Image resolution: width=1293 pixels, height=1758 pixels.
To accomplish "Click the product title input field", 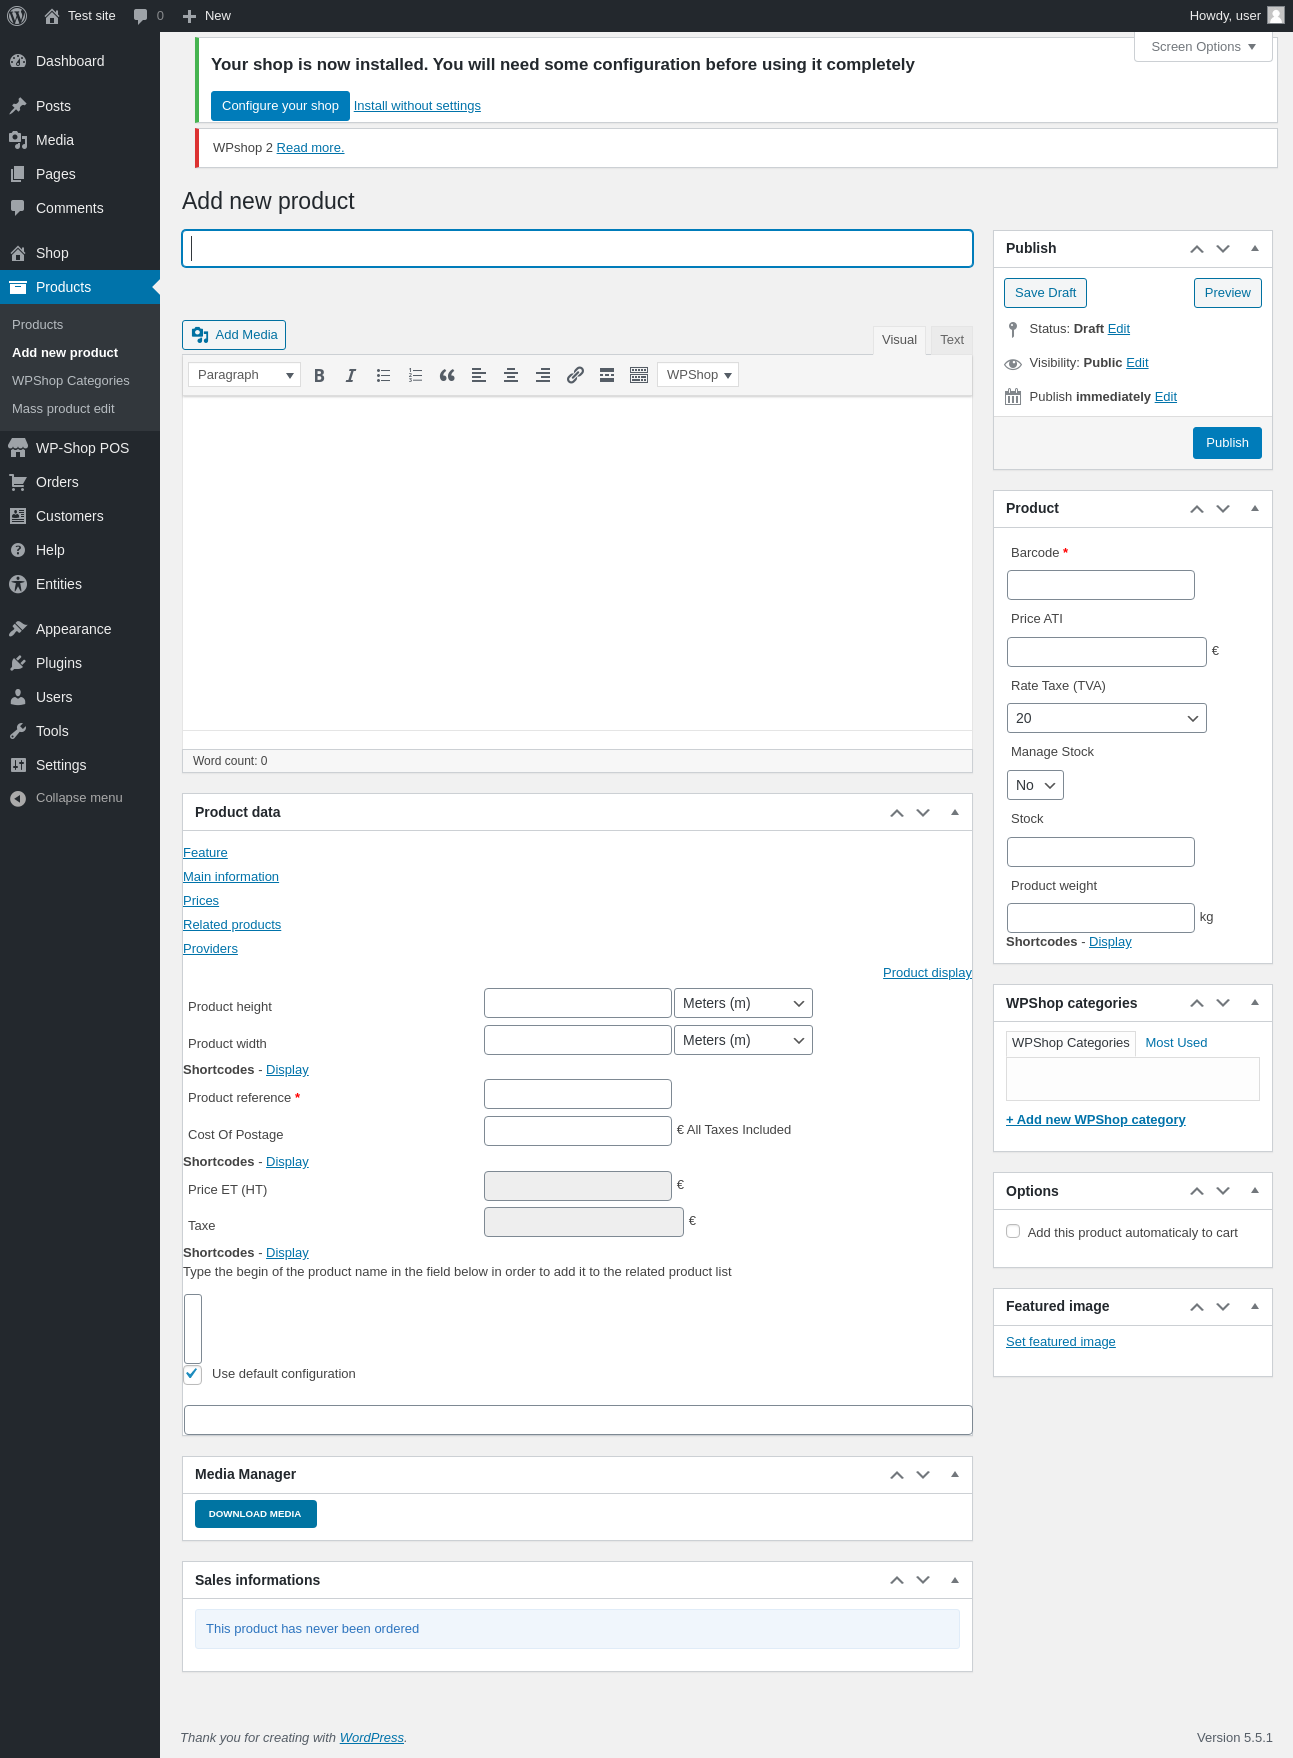I will click(x=577, y=249).
